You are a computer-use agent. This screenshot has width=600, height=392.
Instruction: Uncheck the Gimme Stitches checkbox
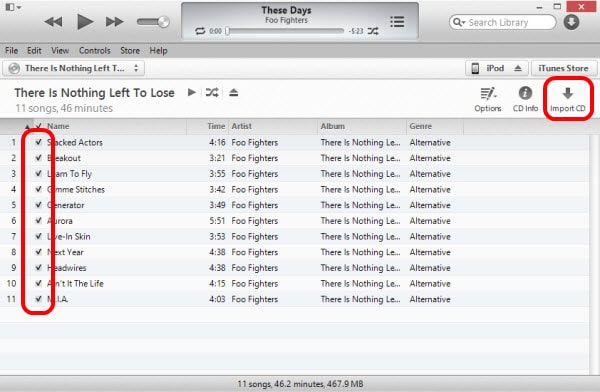[x=38, y=189]
